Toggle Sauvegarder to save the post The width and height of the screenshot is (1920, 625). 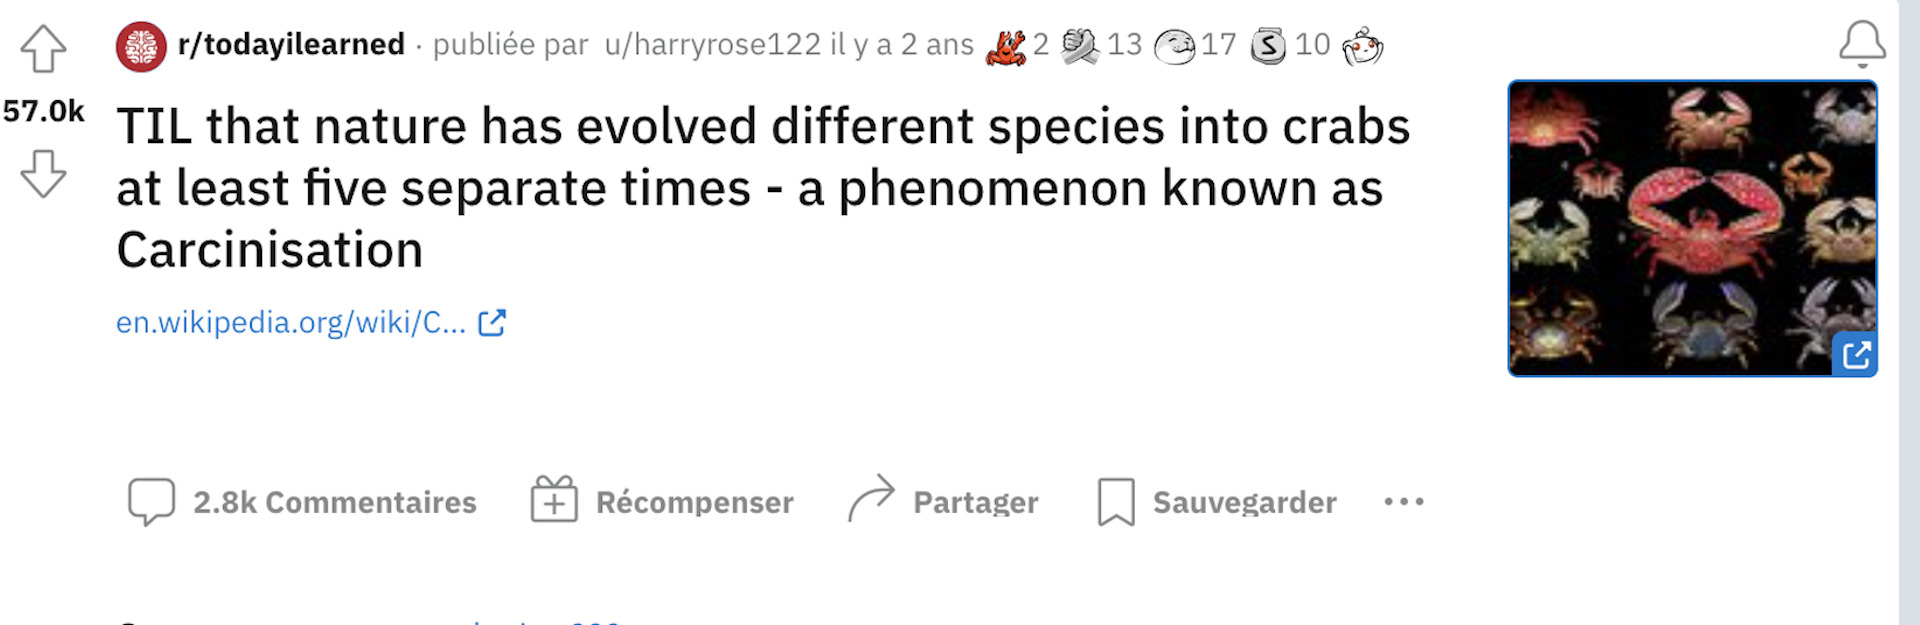(1216, 502)
